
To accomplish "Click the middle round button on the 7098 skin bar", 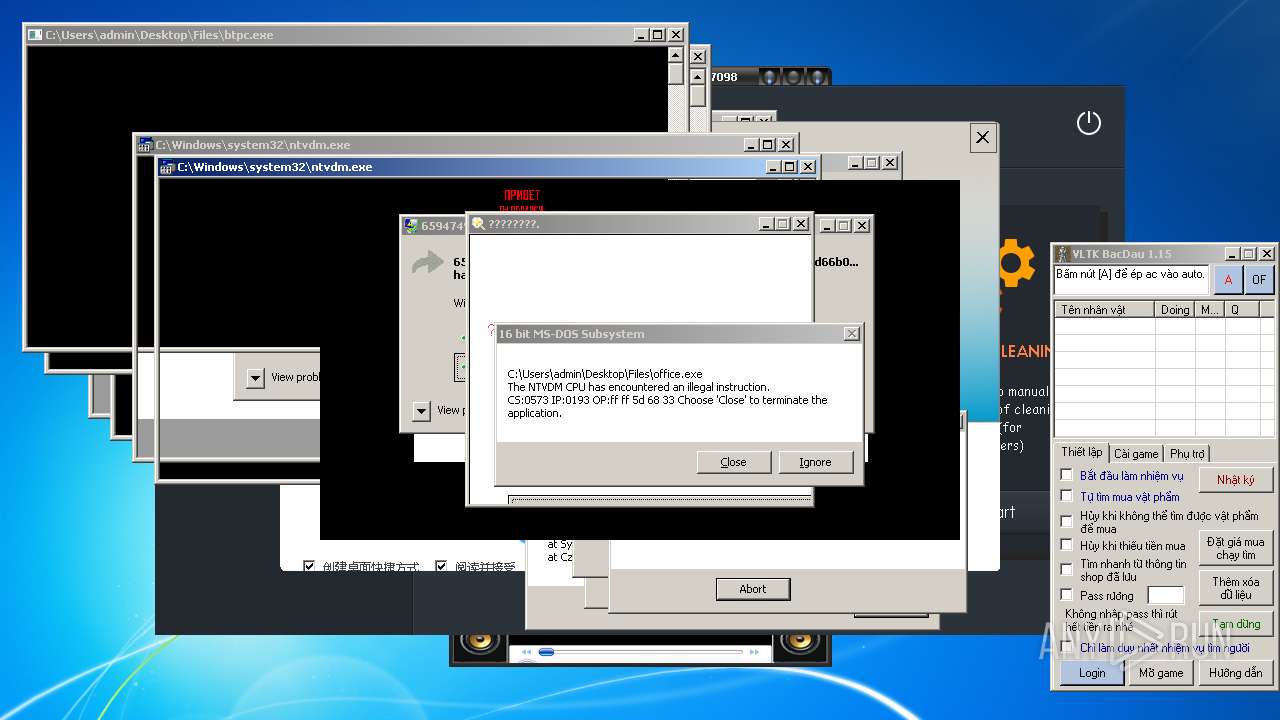I will [x=792, y=77].
